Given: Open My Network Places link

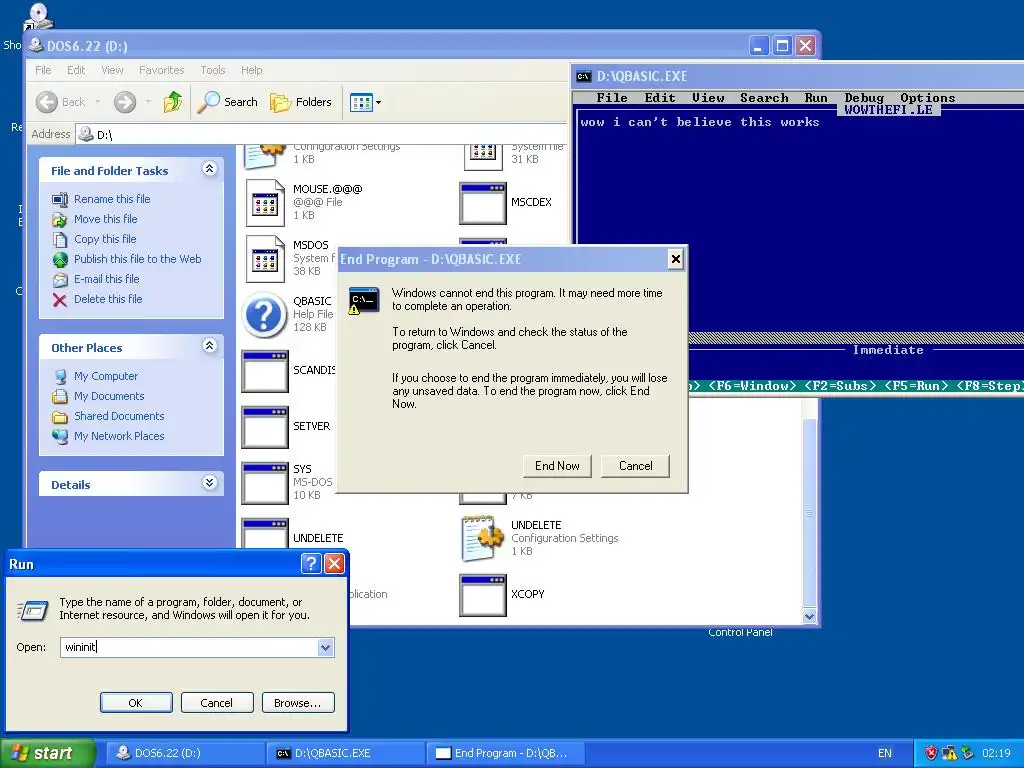Looking at the screenshot, I should pyautogui.click(x=119, y=436).
